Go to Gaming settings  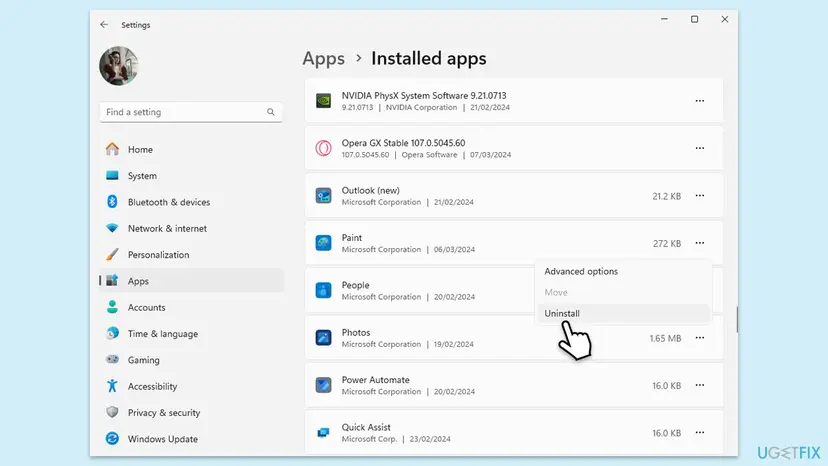(x=191, y=360)
